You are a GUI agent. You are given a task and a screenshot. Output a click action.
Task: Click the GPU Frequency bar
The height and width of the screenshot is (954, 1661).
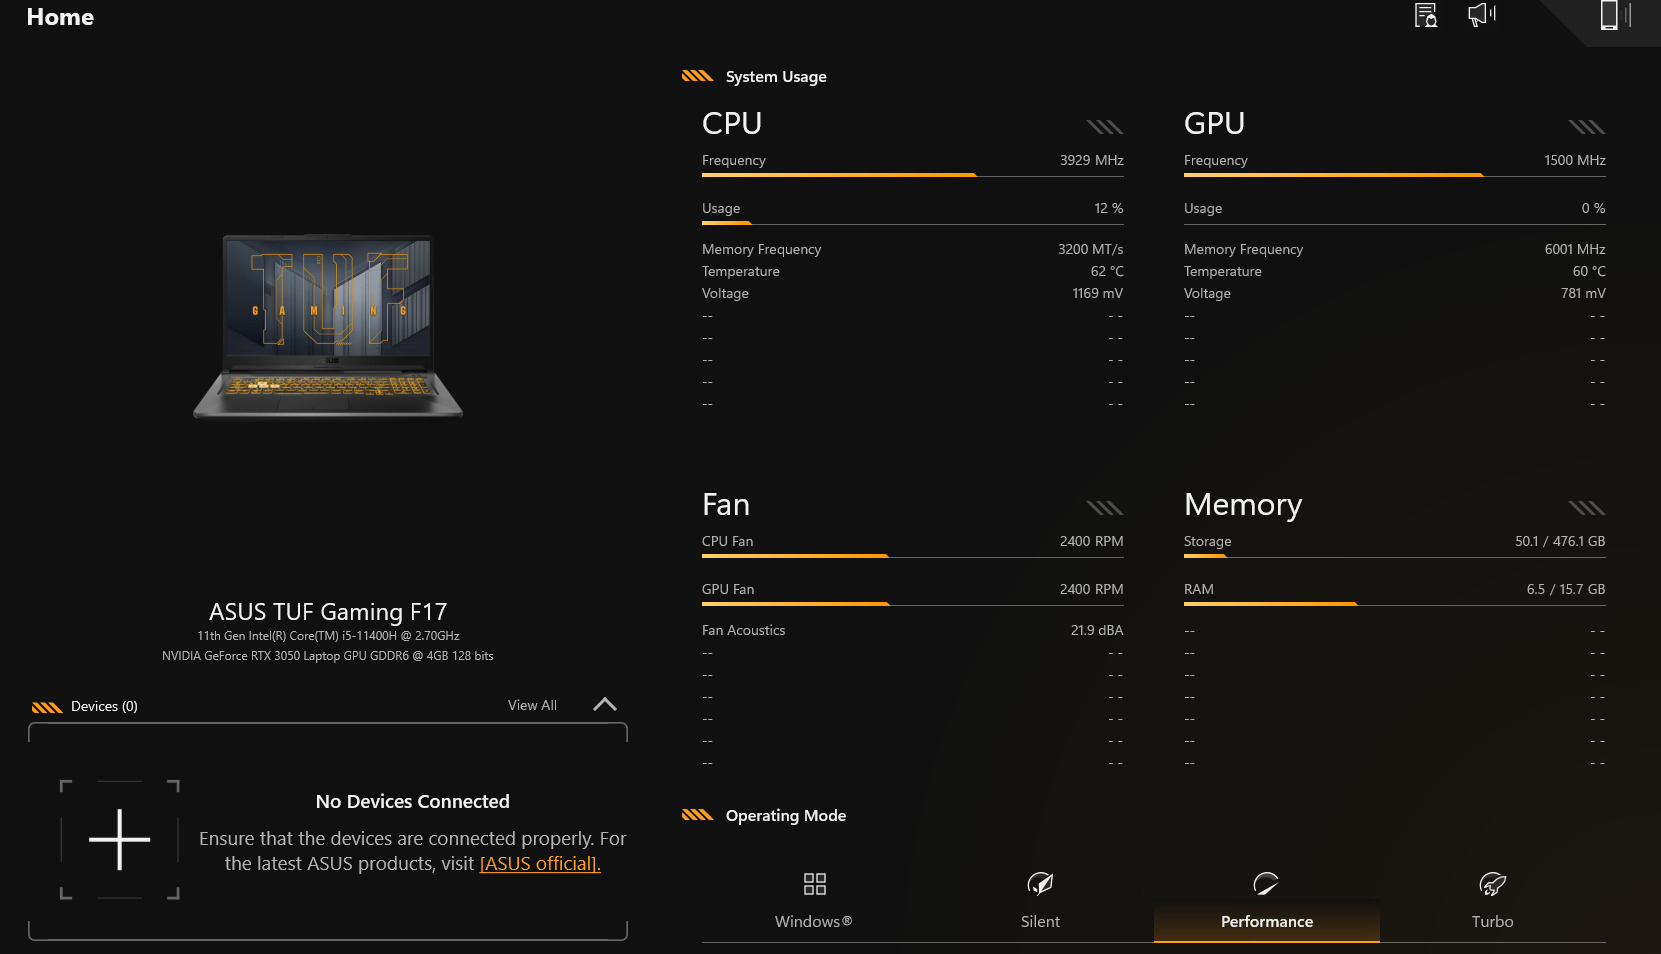(1395, 175)
